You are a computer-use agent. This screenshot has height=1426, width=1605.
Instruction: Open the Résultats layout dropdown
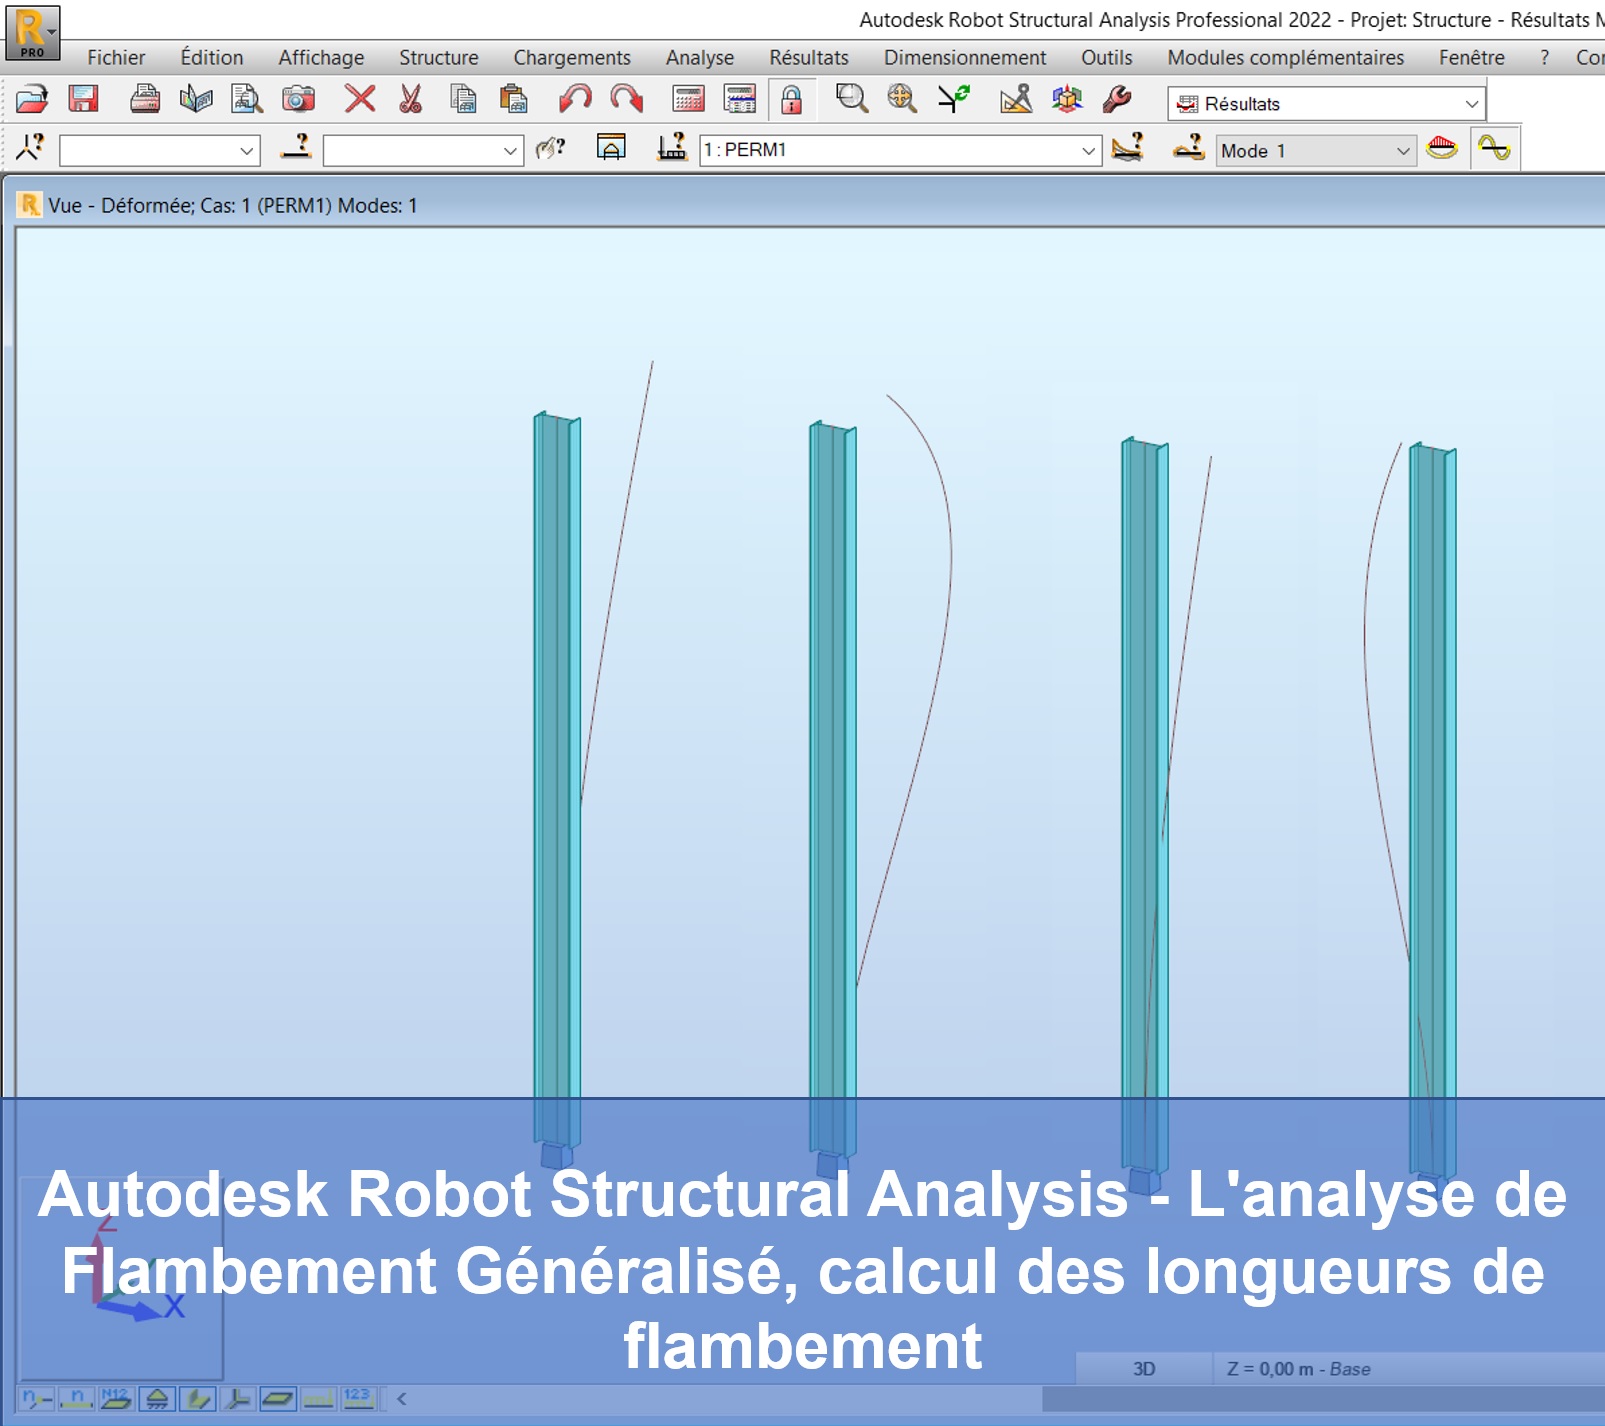click(x=1325, y=103)
